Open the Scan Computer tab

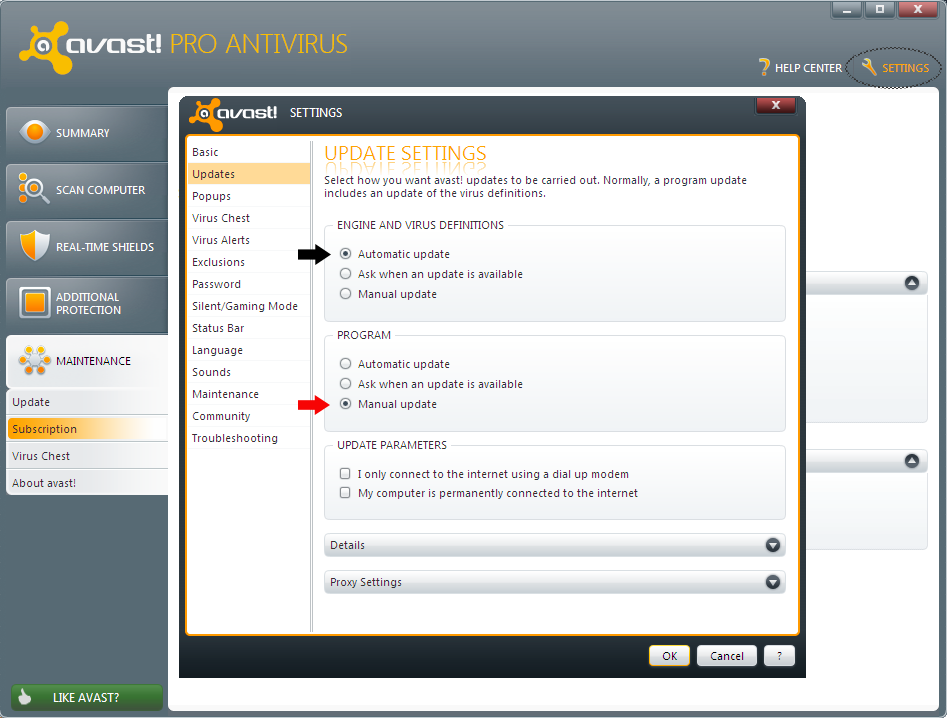pyautogui.click(x=87, y=190)
